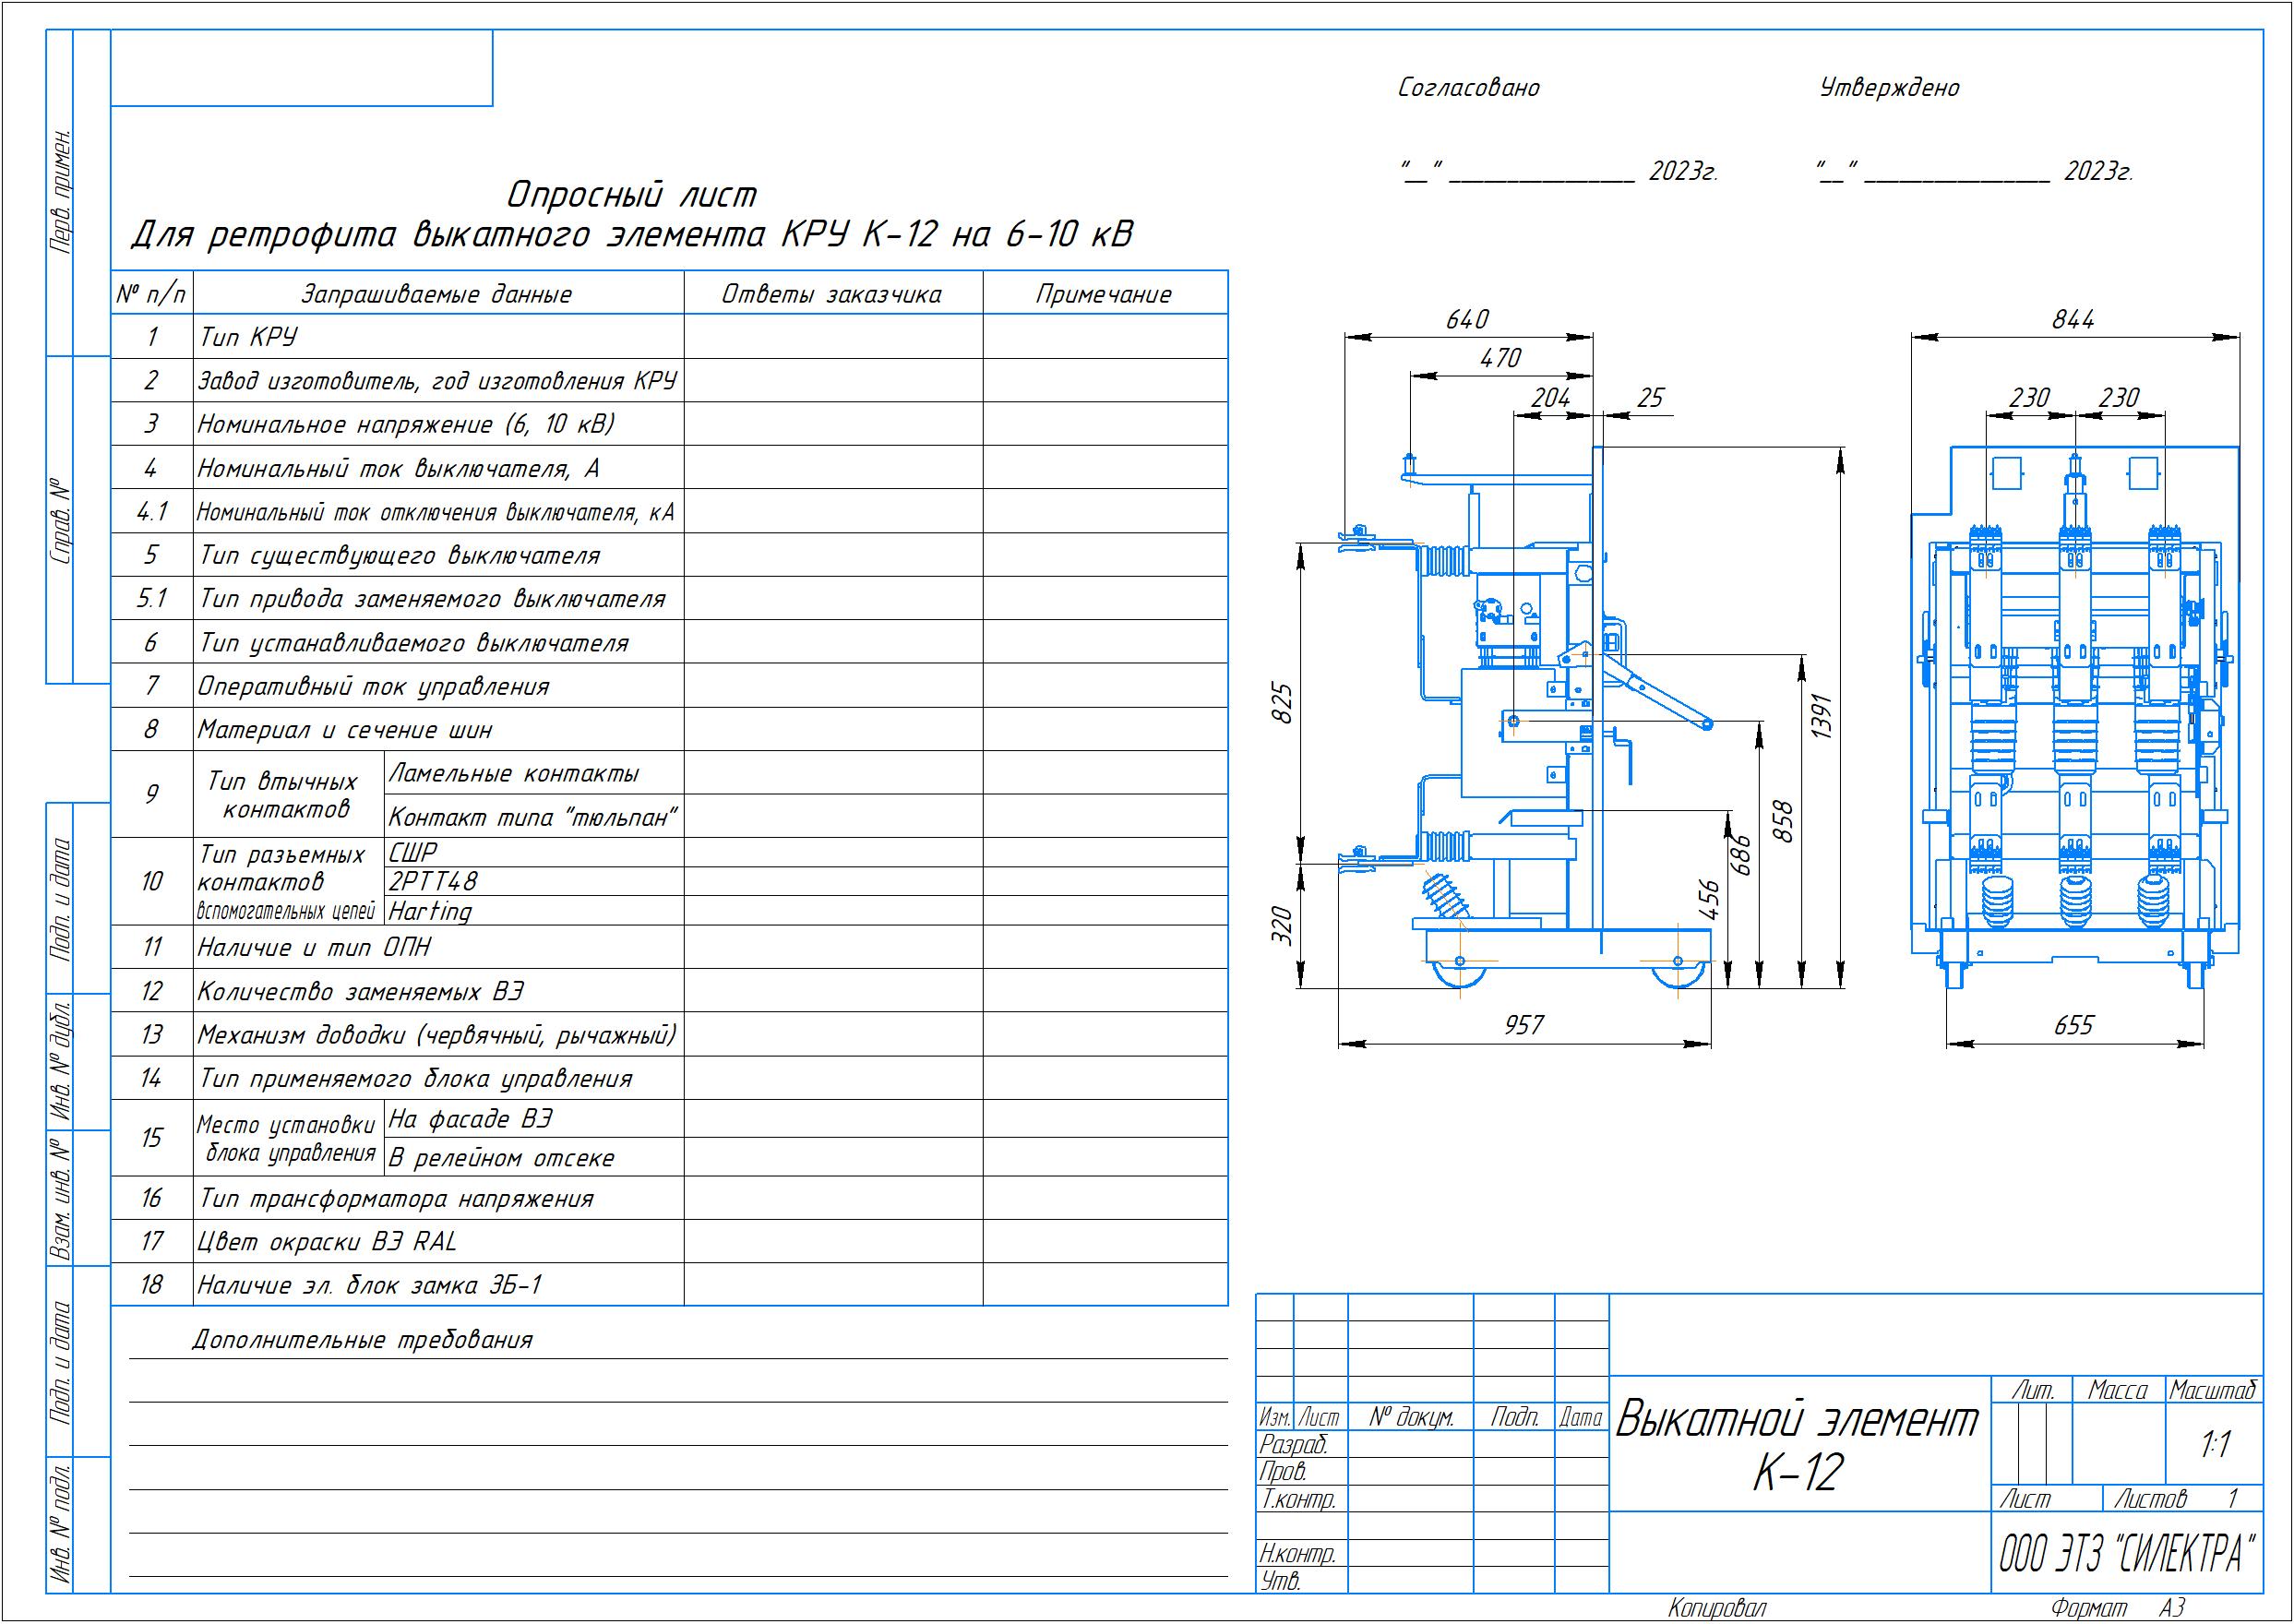Select 'Номинальное напряжение (6, 10 кВ)' text

[x=405, y=424]
